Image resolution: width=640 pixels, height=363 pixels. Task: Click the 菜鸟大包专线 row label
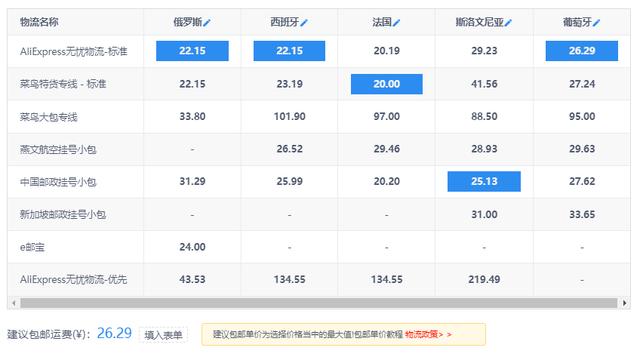[x=49, y=117]
